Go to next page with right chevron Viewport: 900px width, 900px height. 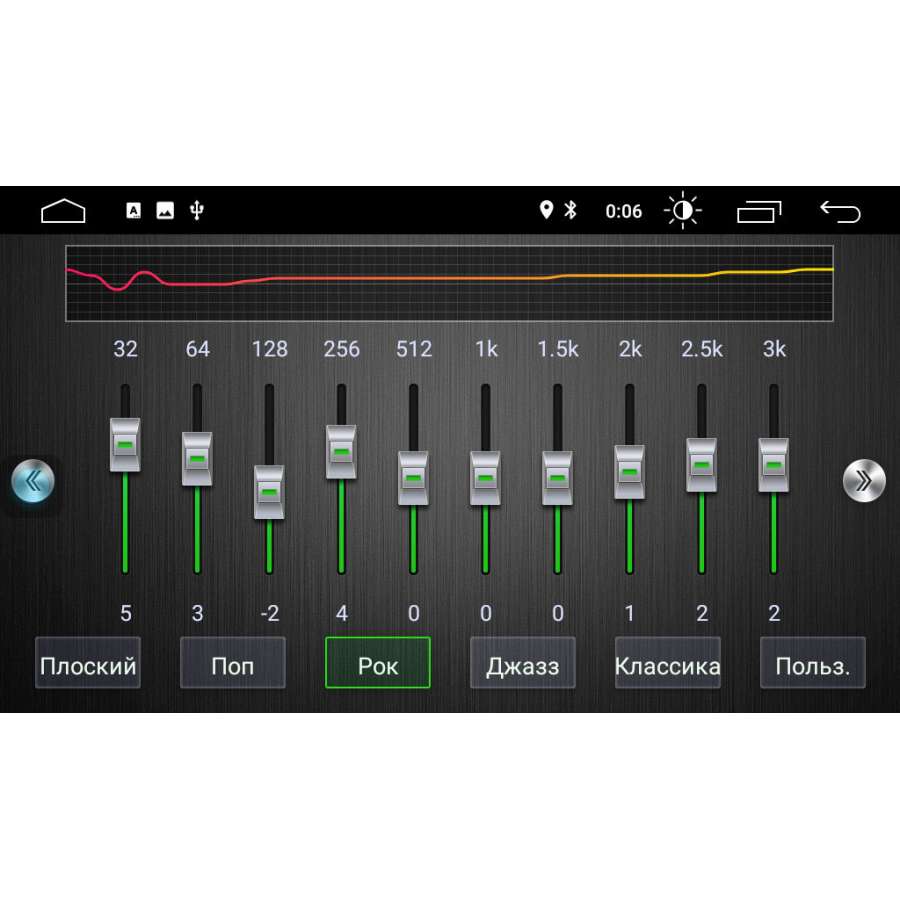(864, 481)
